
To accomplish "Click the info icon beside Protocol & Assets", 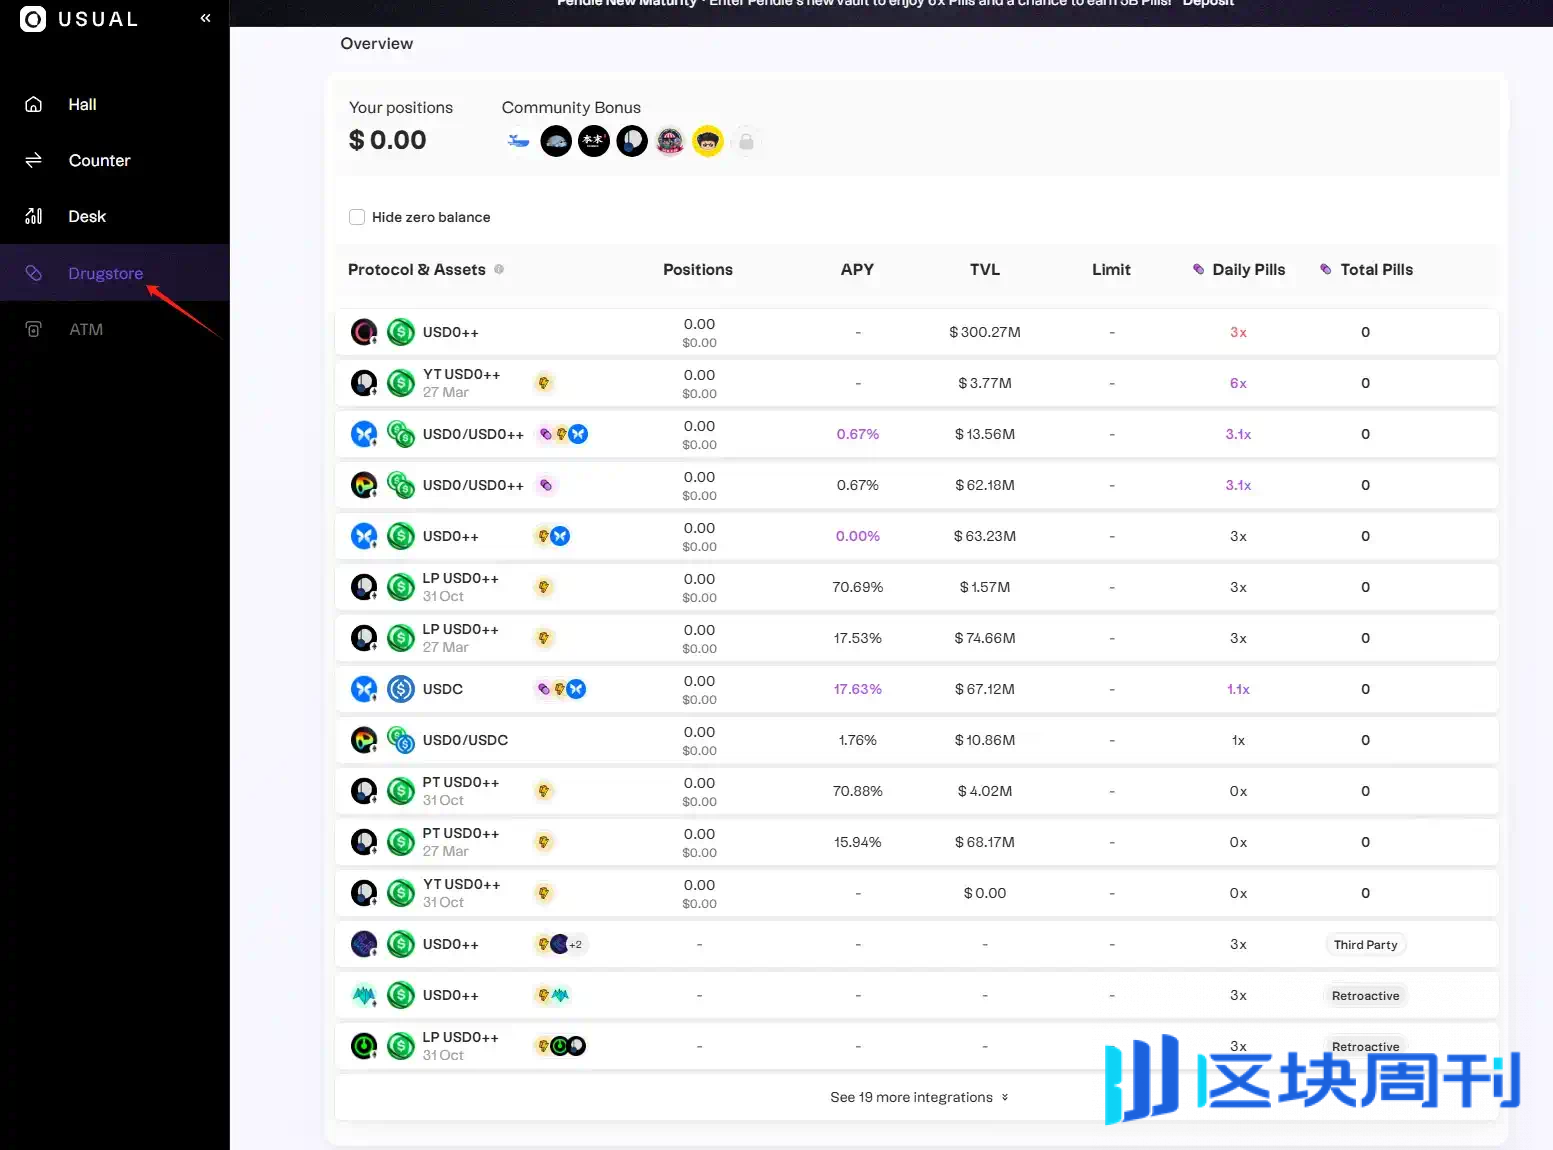I will 499,269.
